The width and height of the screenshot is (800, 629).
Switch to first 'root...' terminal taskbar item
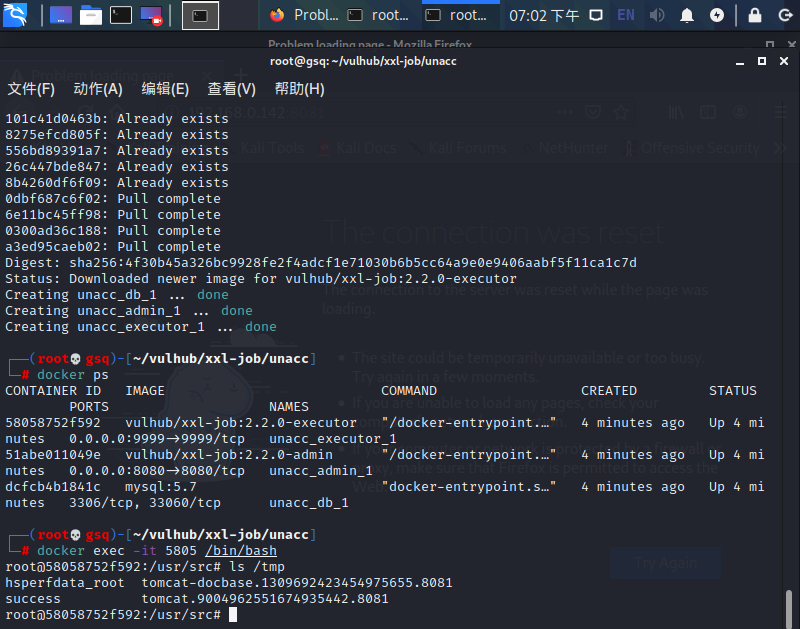pyautogui.click(x=378, y=15)
